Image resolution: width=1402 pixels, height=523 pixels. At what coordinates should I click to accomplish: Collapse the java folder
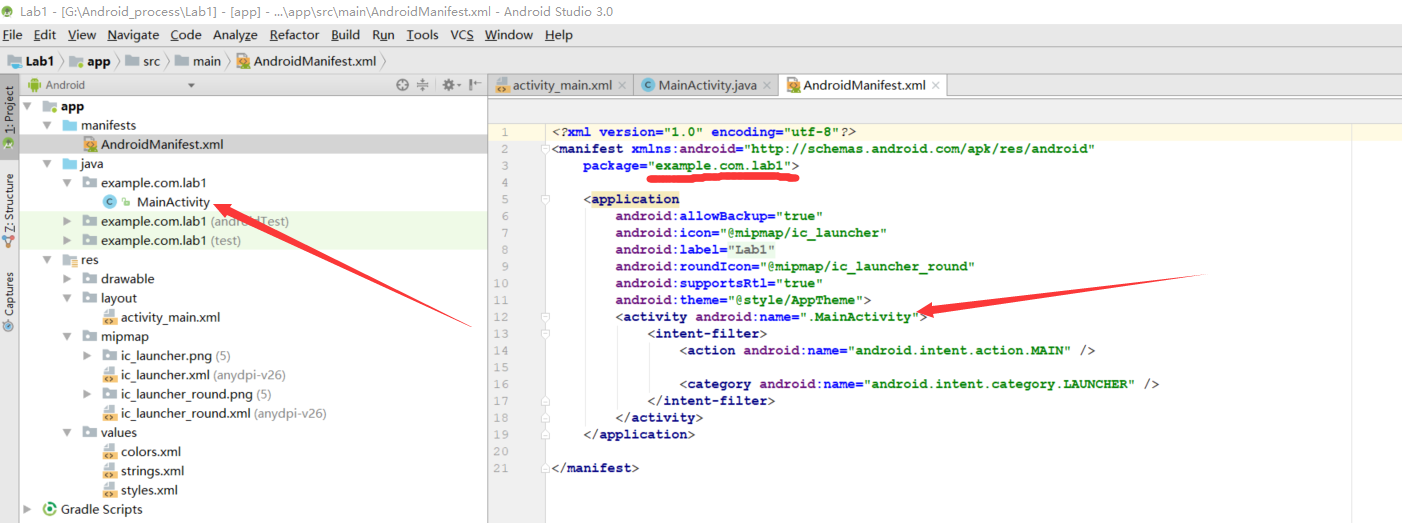point(47,164)
